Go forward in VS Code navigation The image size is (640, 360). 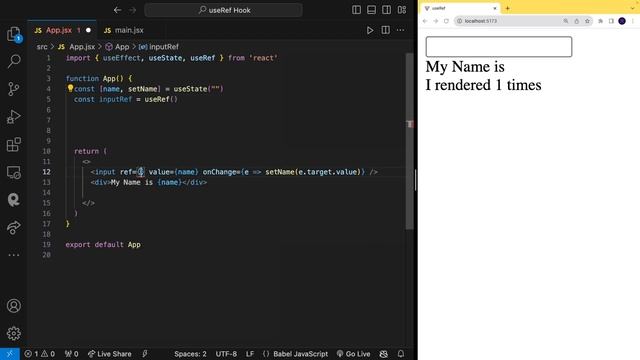pyautogui.click(x=133, y=10)
